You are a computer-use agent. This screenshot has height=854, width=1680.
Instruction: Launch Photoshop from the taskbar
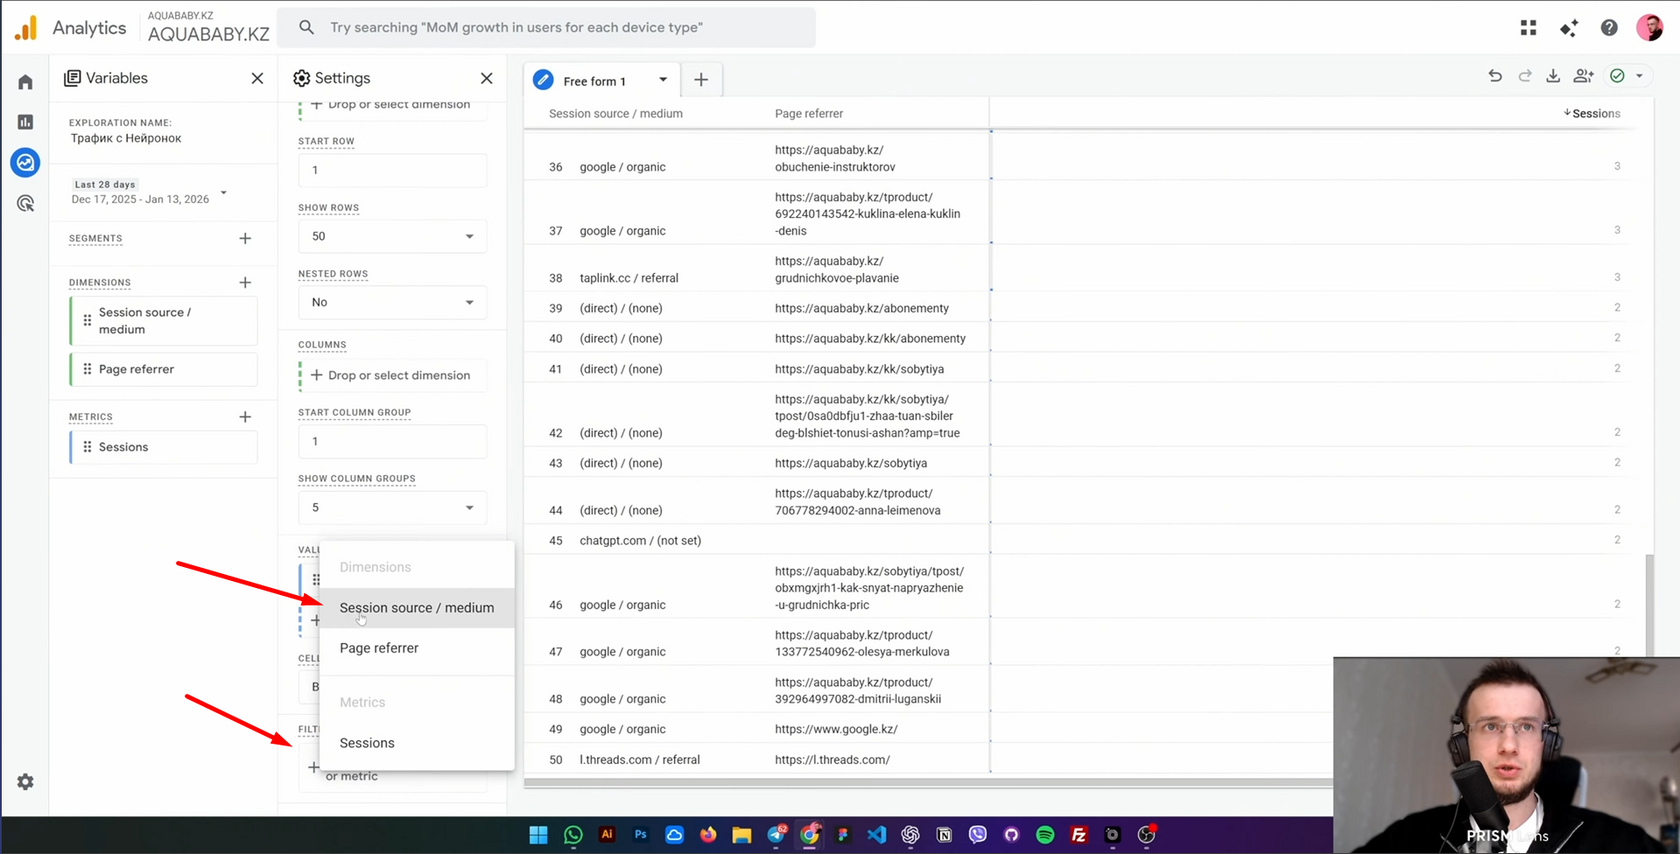(x=641, y=835)
